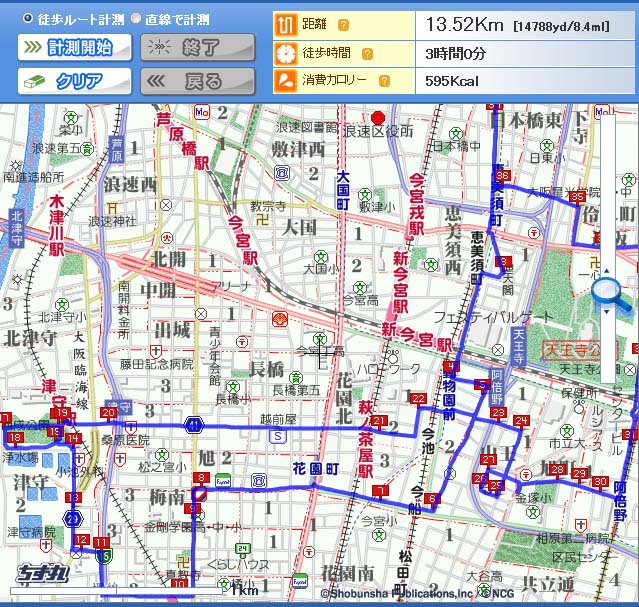The height and width of the screenshot is (607, 639).
Task: Click the S store icon under 越前屋
Action: [278, 437]
